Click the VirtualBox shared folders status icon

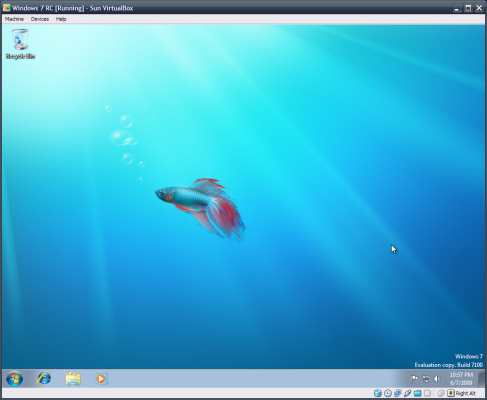(417, 393)
